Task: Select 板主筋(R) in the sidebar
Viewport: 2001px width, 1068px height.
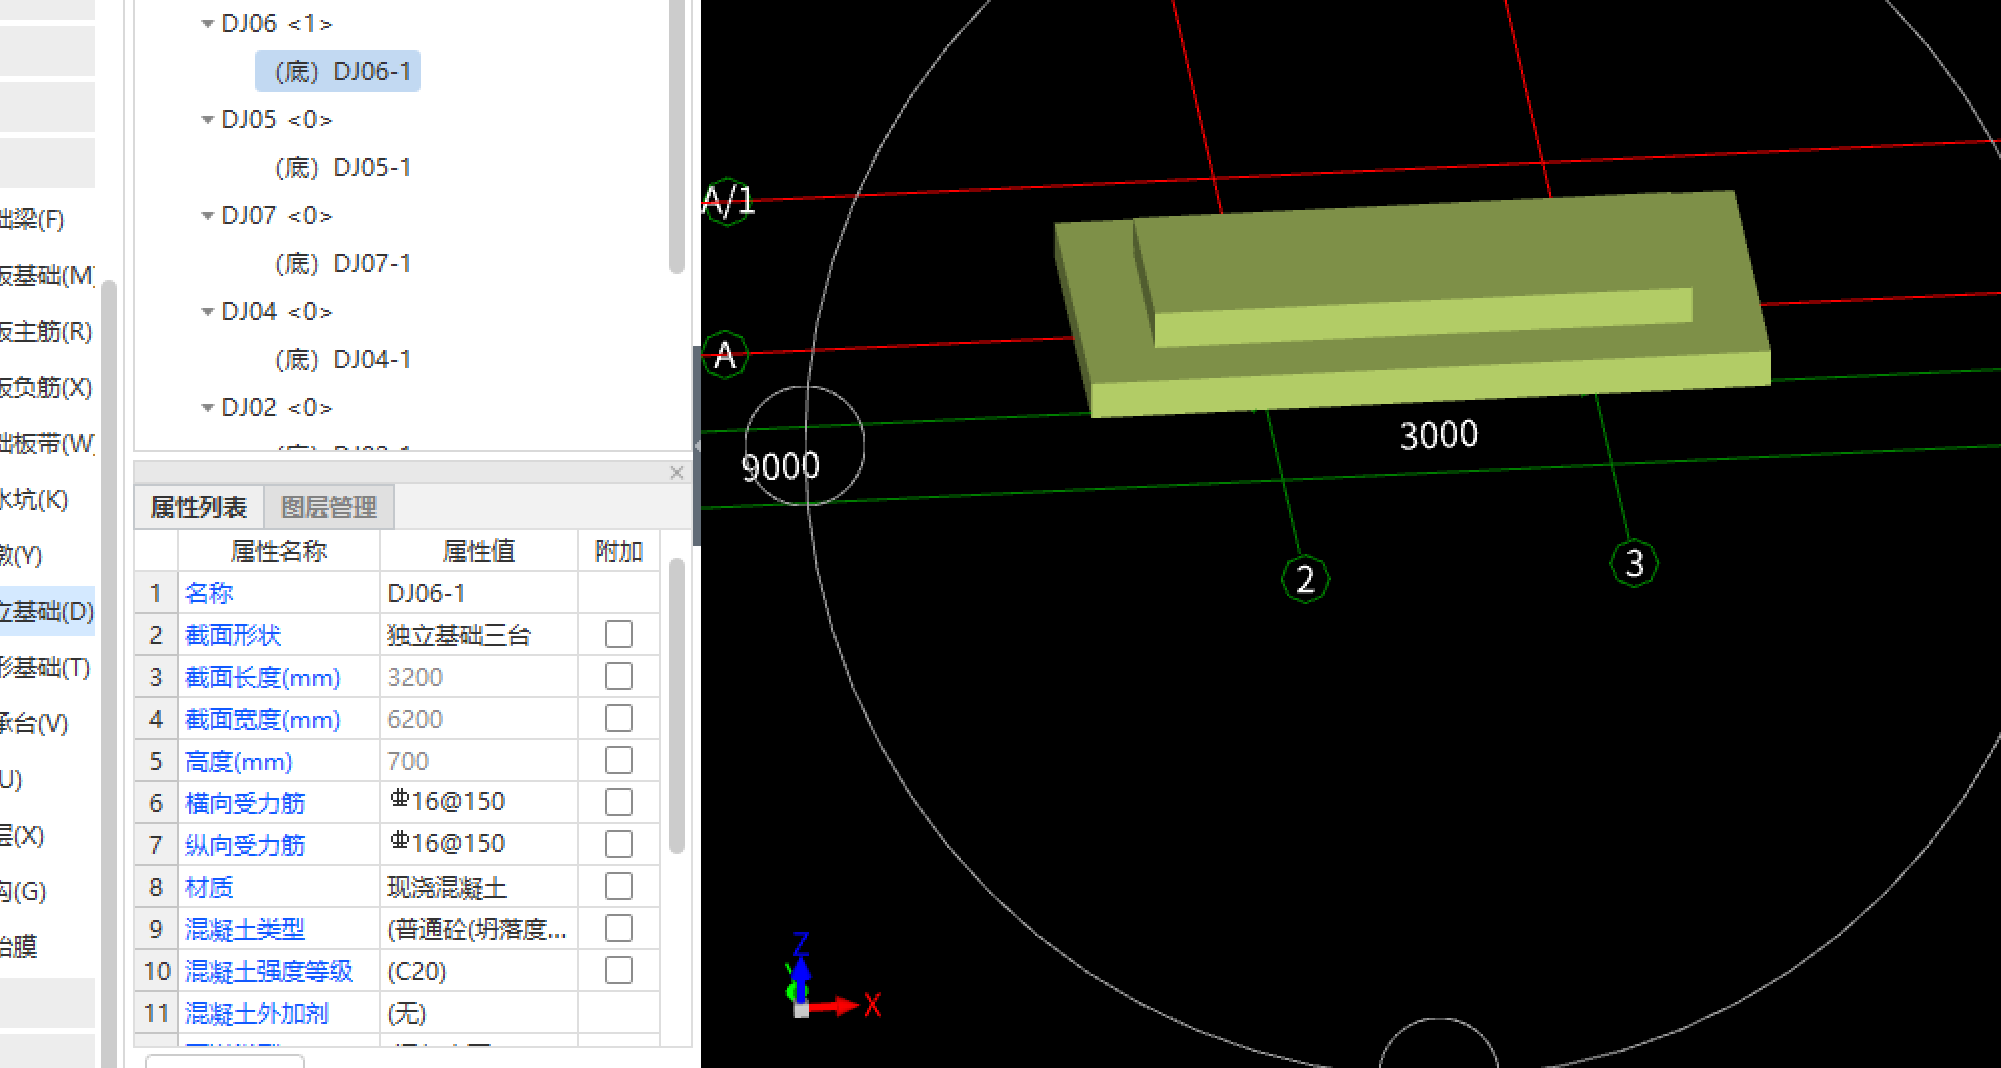Action: [x=47, y=331]
